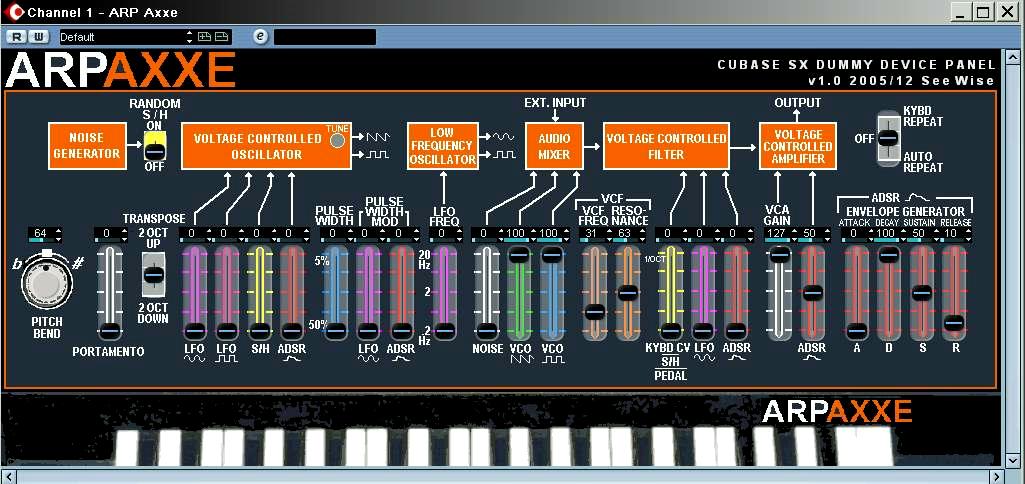Viewport: 1025px width, 484px height.
Task: Click the AUDIO MIXER block label
Action: tap(554, 146)
